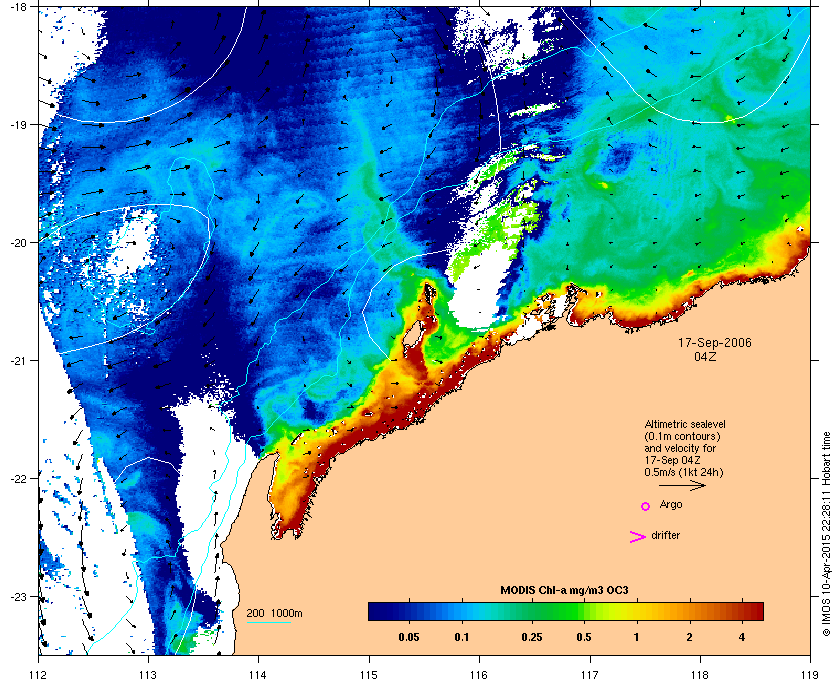Click the cyan 200 1000m contour legend line
Screen dimensions: 840x680
click(x=268, y=623)
